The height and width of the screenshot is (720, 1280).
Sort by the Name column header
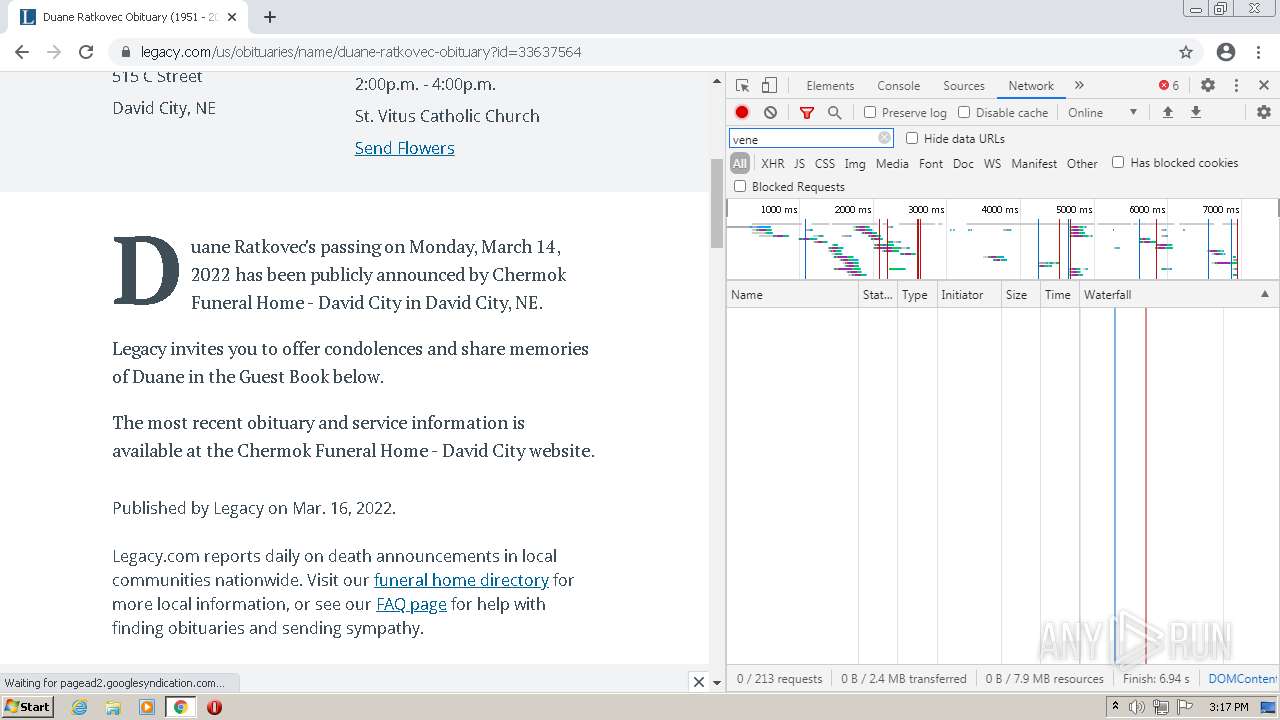point(792,295)
